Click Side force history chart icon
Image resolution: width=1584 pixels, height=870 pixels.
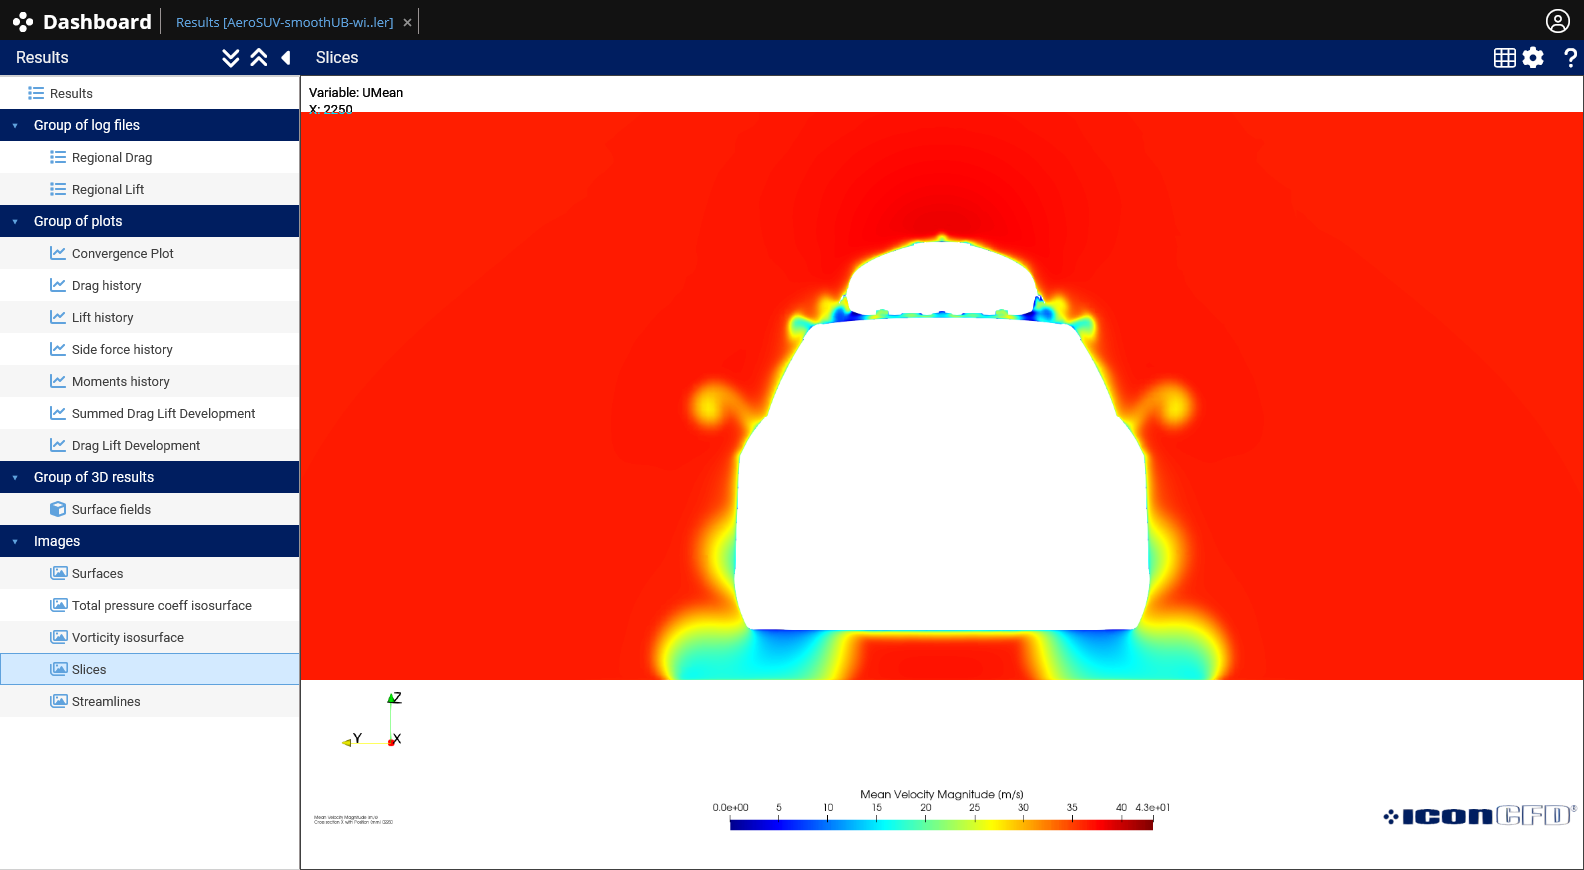tap(58, 349)
